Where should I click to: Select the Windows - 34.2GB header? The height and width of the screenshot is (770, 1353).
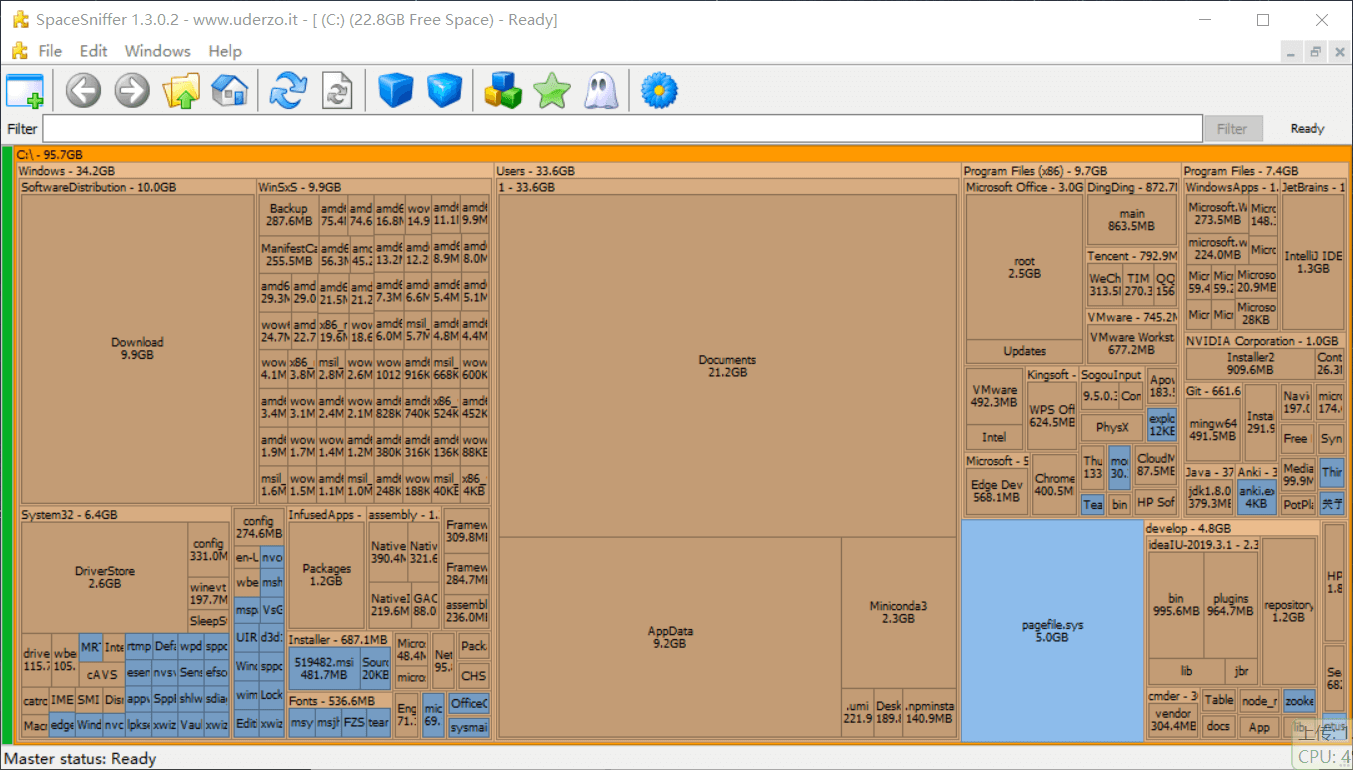click(x=255, y=171)
